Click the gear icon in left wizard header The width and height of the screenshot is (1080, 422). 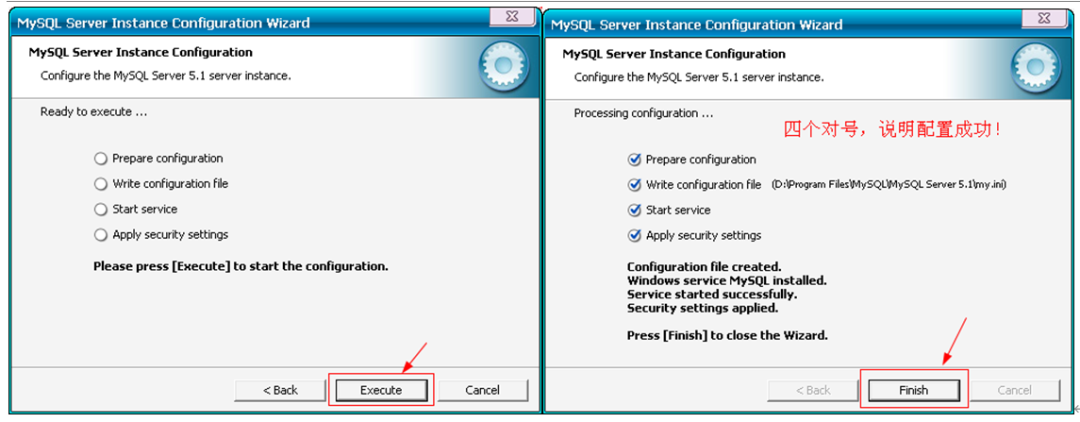point(503,67)
